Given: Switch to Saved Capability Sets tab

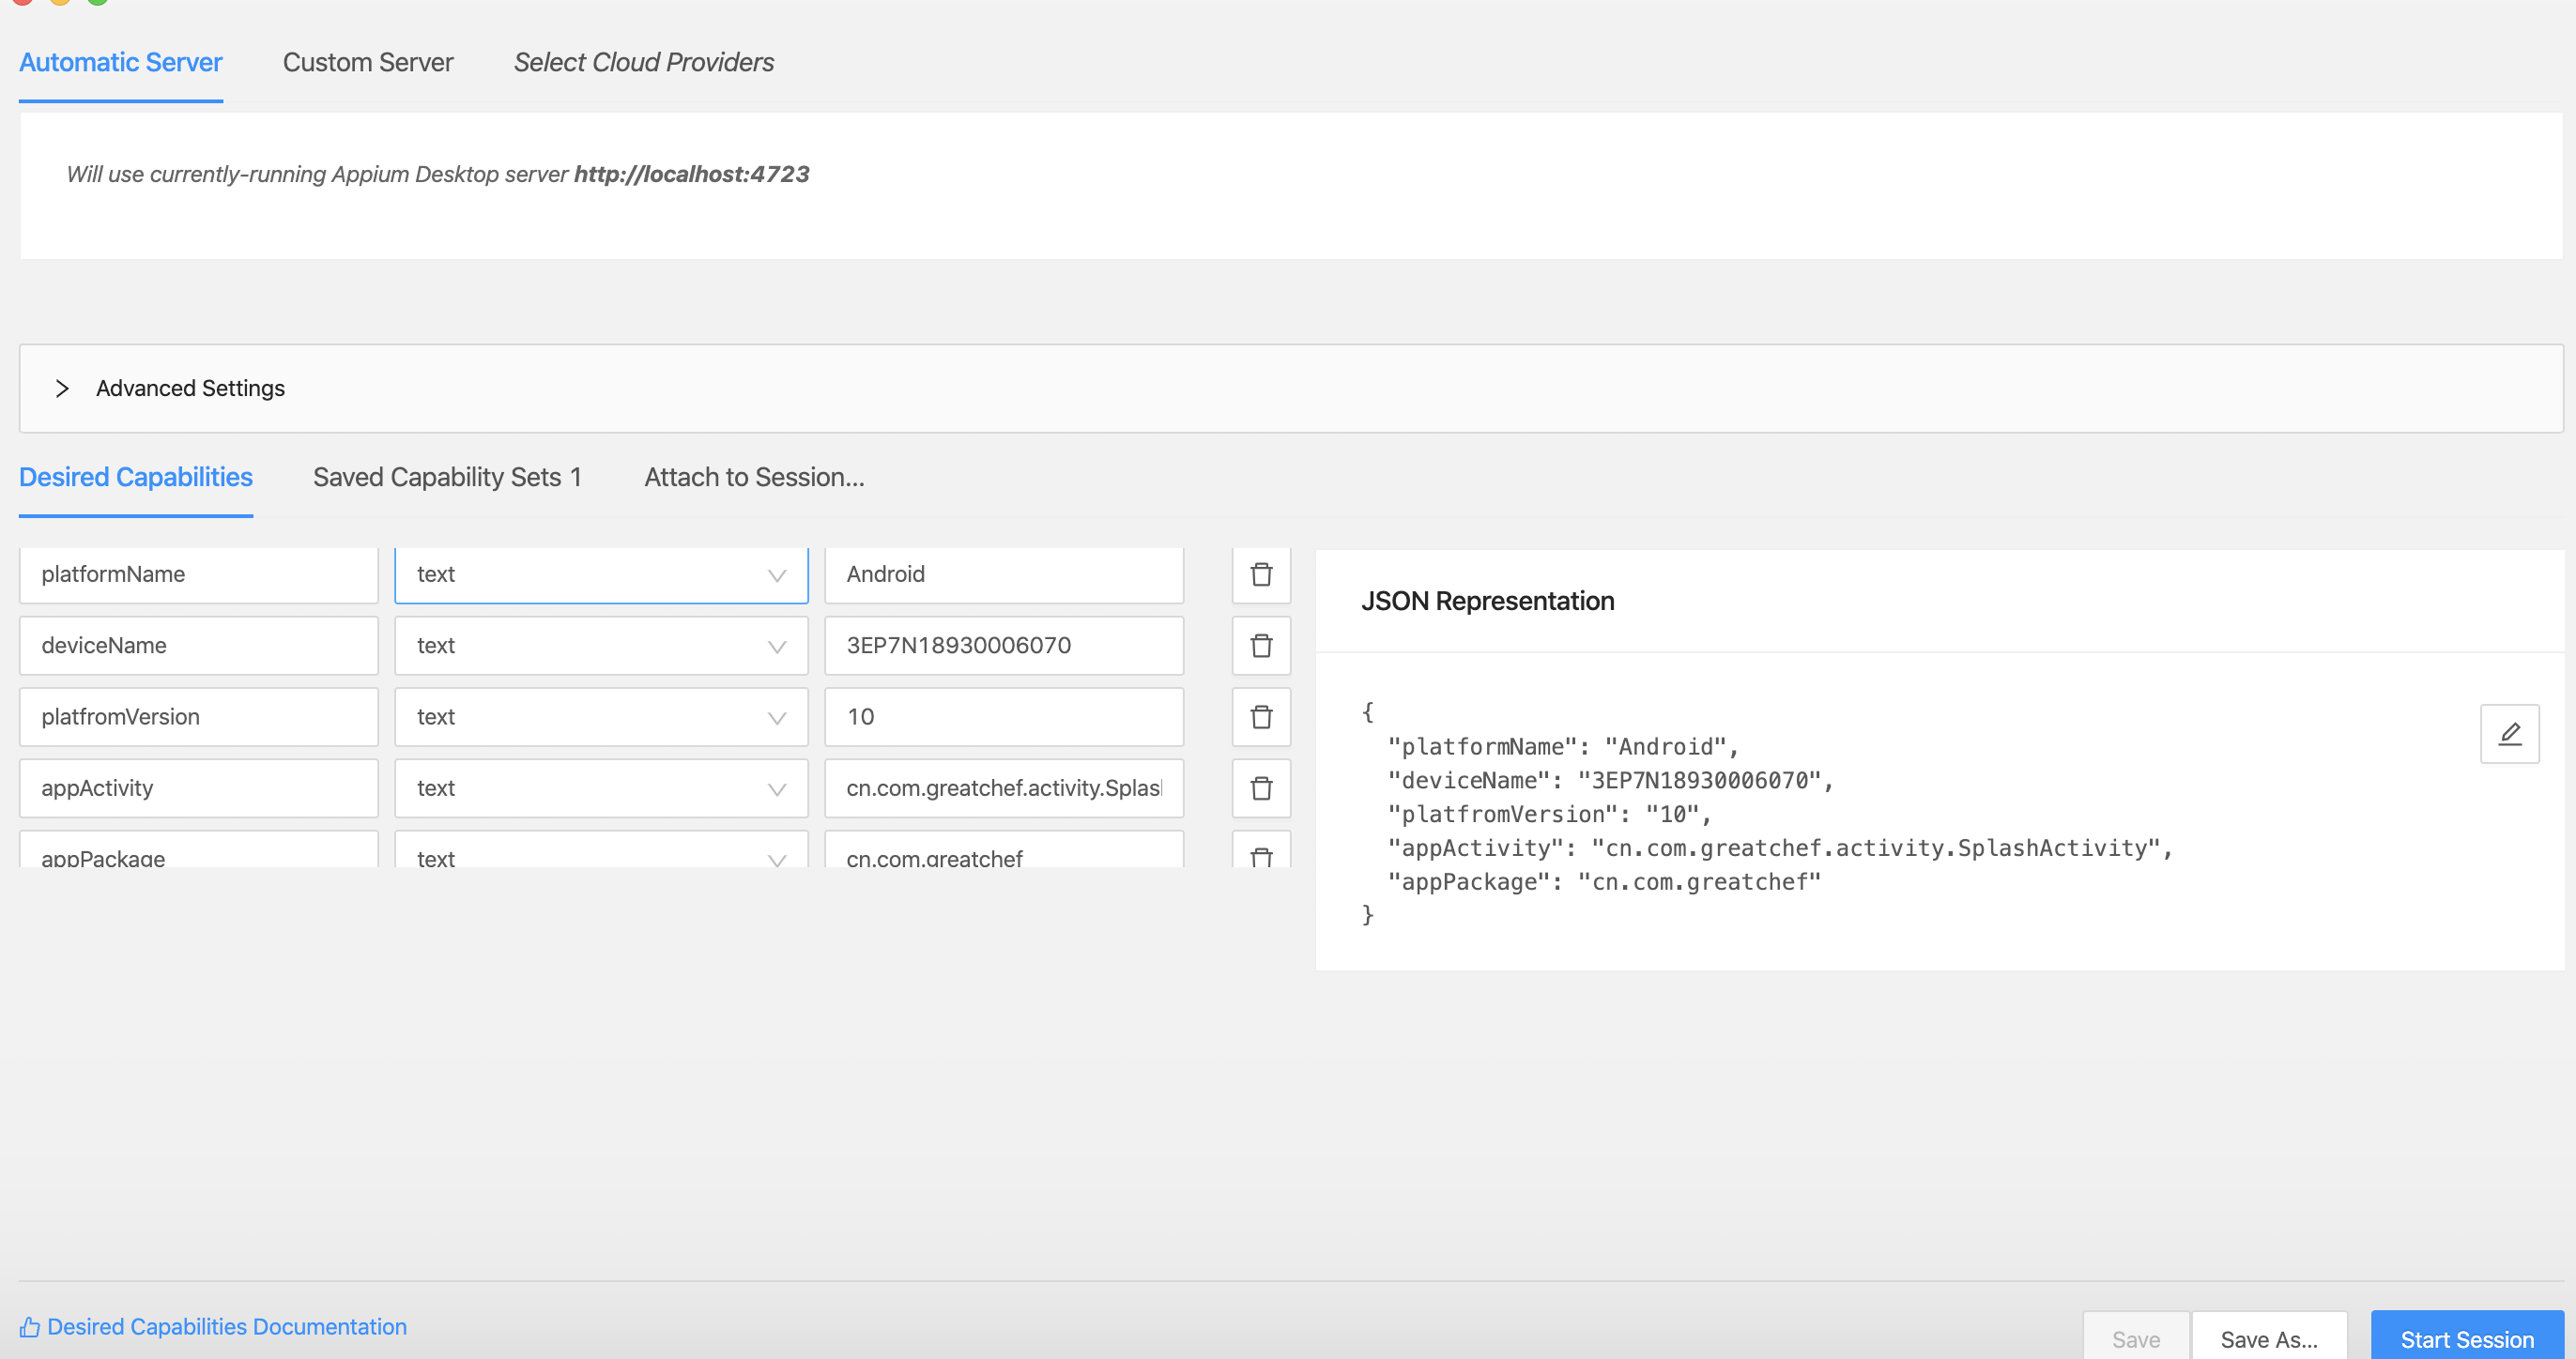Looking at the screenshot, I should [x=447, y=477].
